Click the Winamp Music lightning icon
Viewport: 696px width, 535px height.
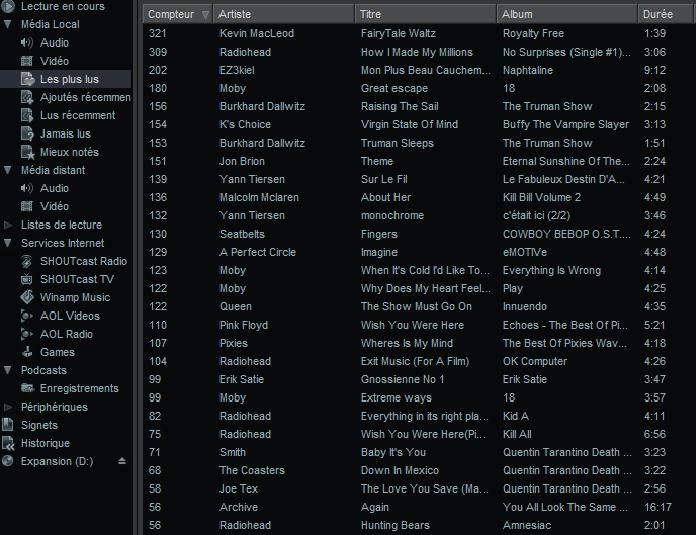(x=27, y=297)
